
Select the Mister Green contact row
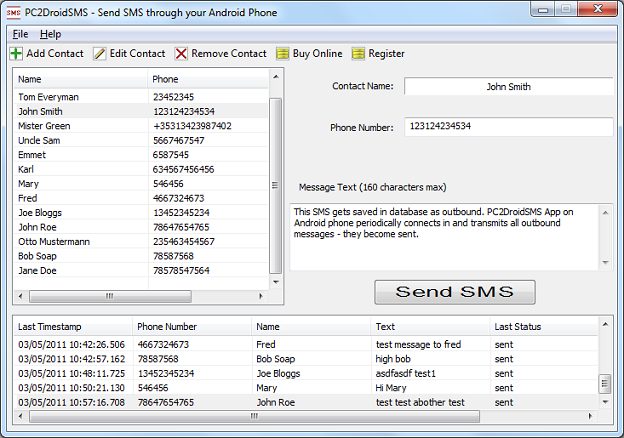[141, 126]
